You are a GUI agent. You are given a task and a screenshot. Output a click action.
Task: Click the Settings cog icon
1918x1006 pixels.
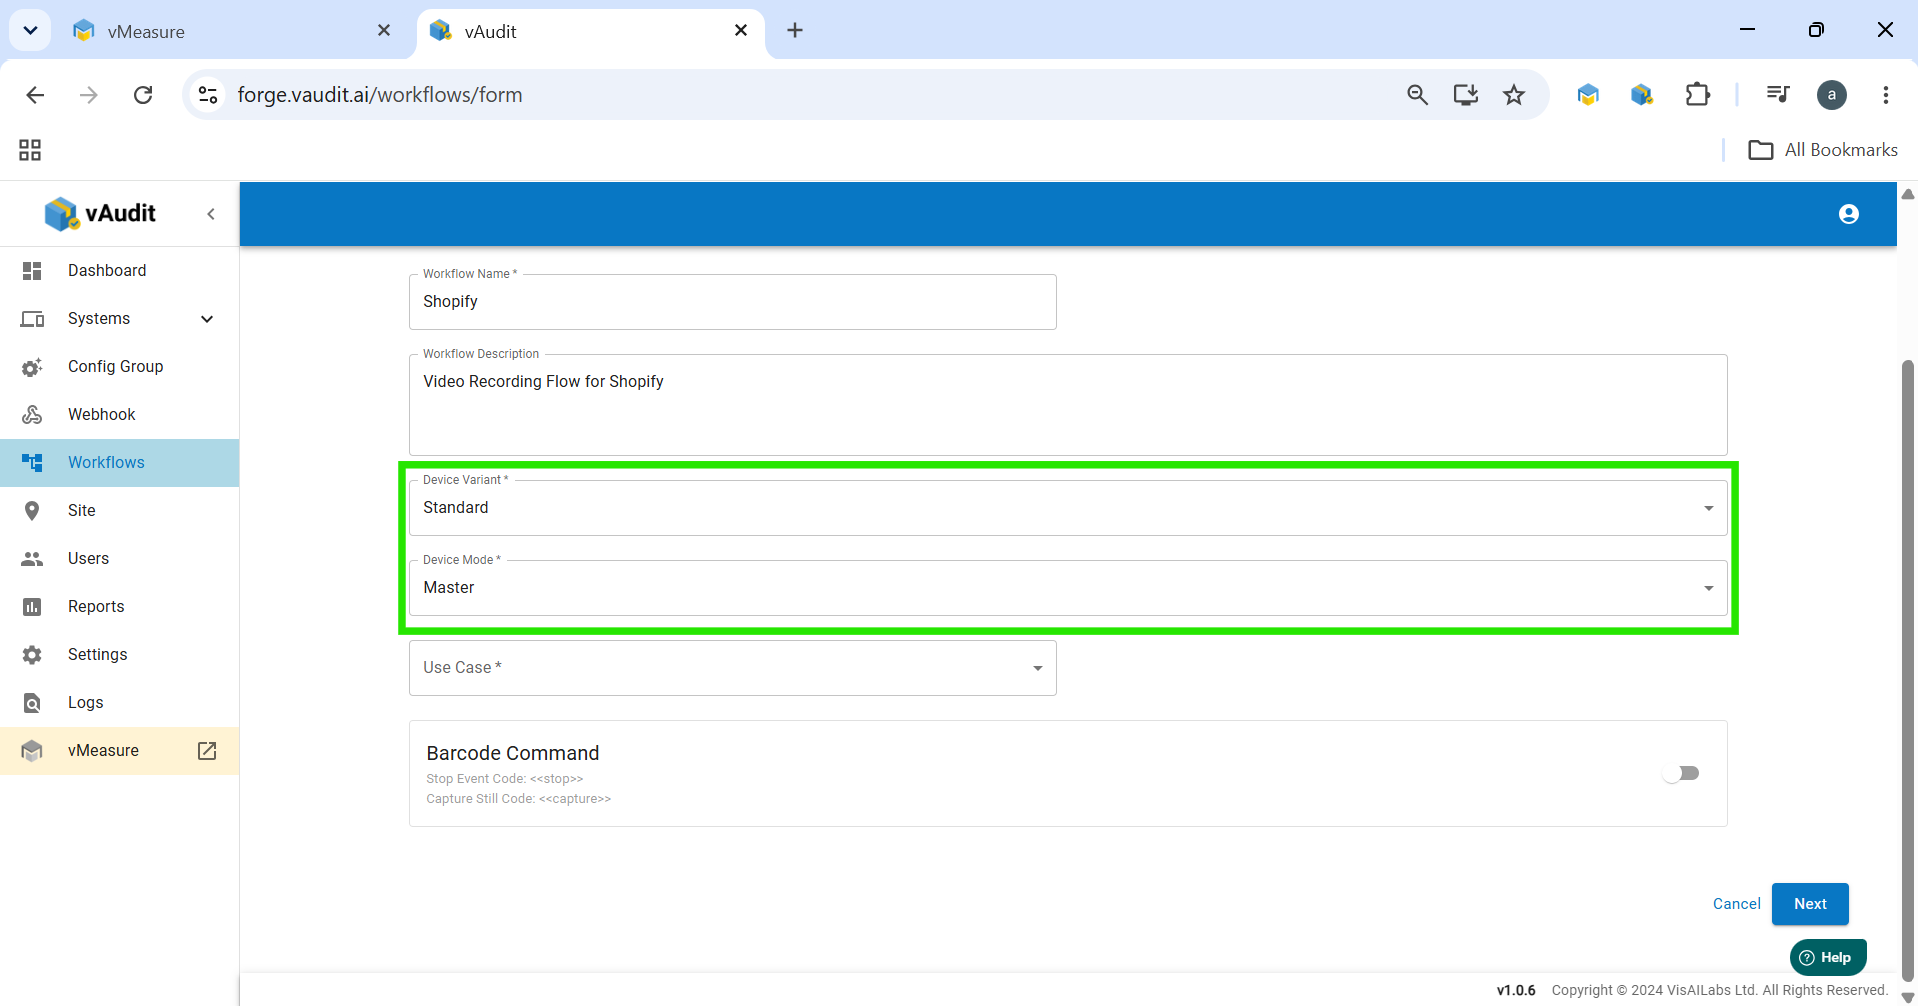coord(32,655)
